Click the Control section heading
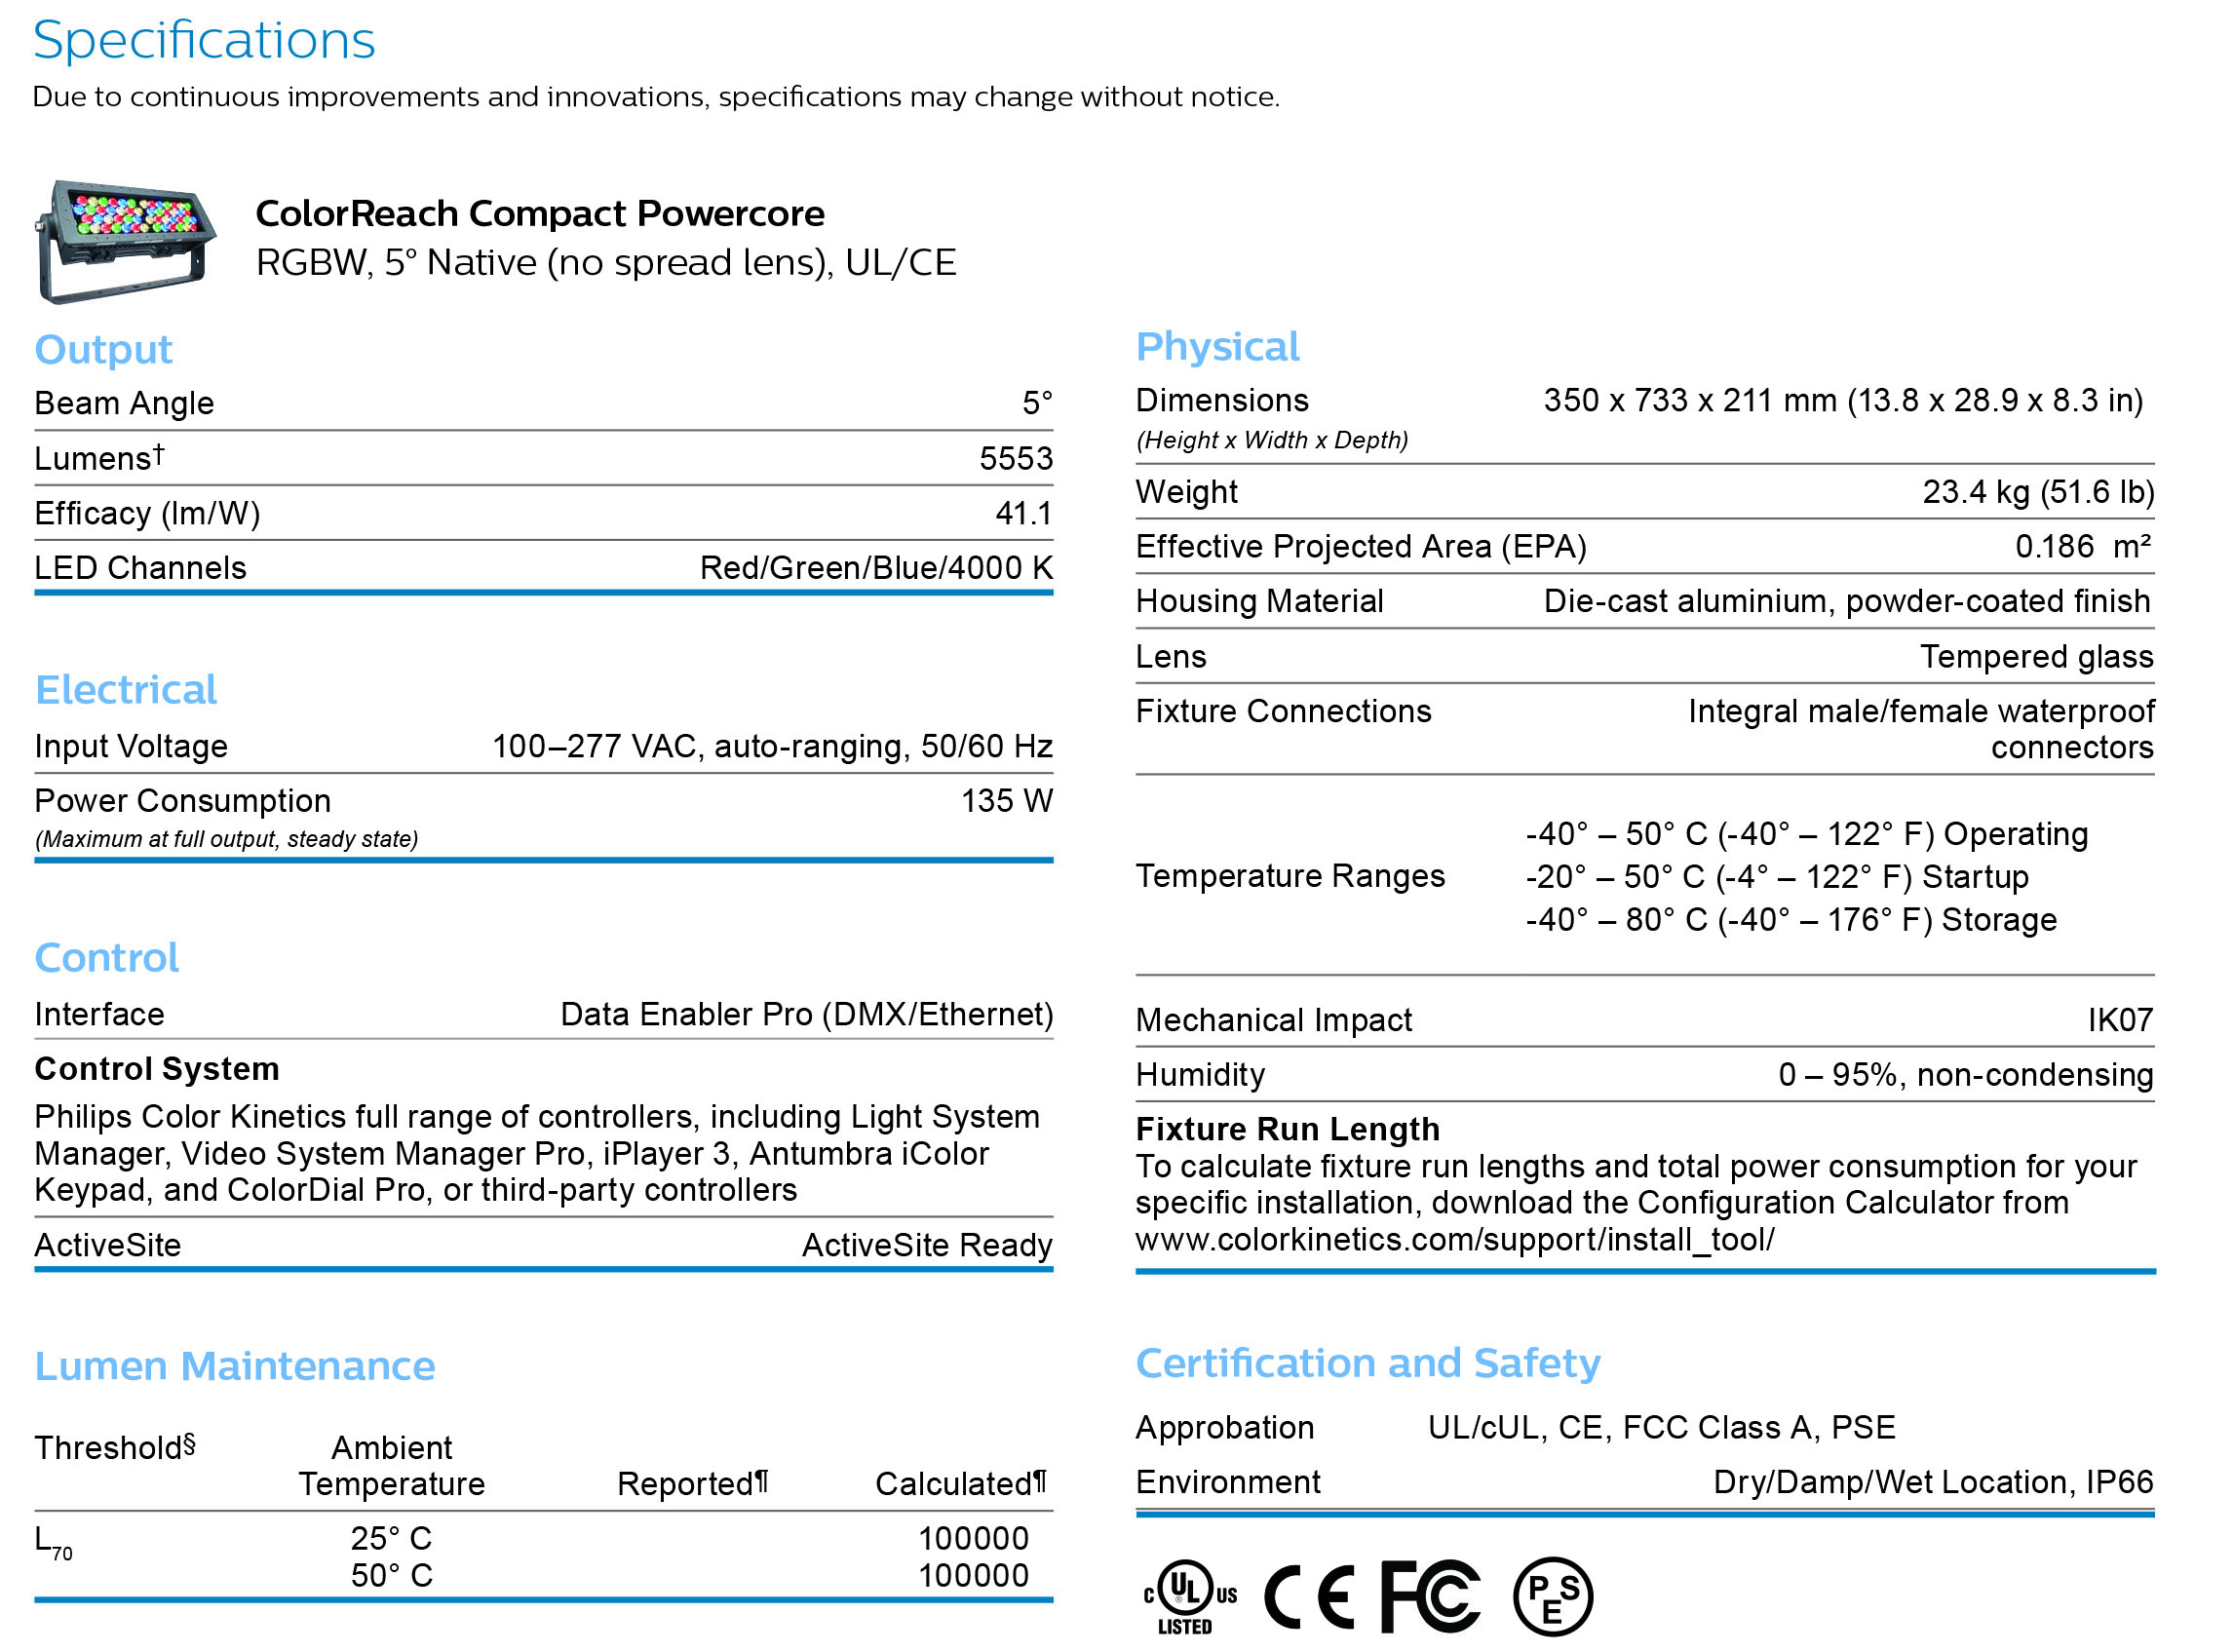This screenshot has width=2233, height=1652. tap(107, 958)
